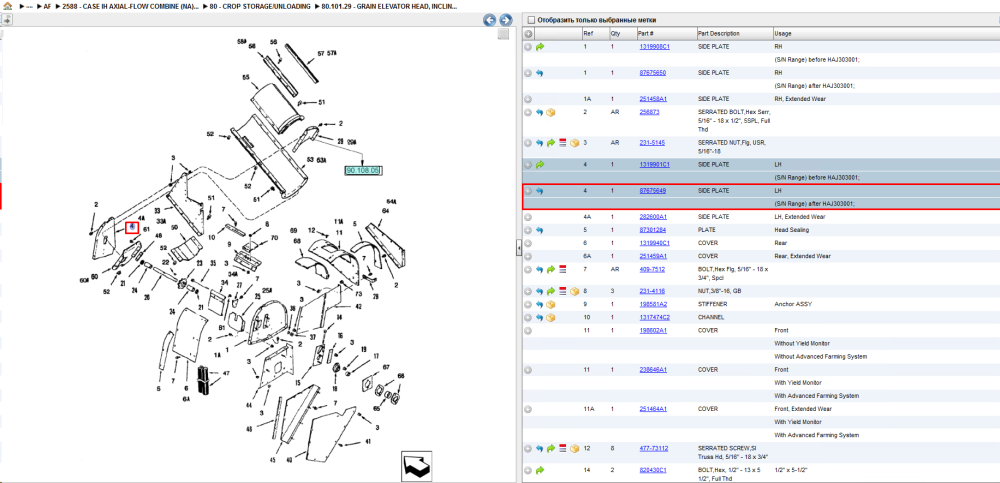Image resolution: width=1000 pixels, height=483 pixels.
Task: Click 'Anchor ASSY' usage text
Action: [x=793, y=304]
